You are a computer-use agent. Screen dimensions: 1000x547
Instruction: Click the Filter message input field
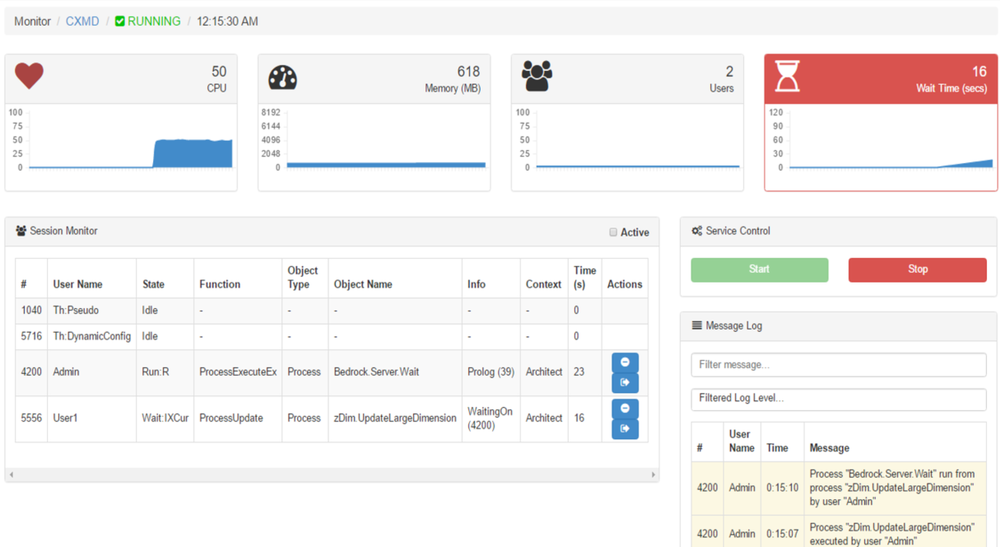(x=838, y=365)
